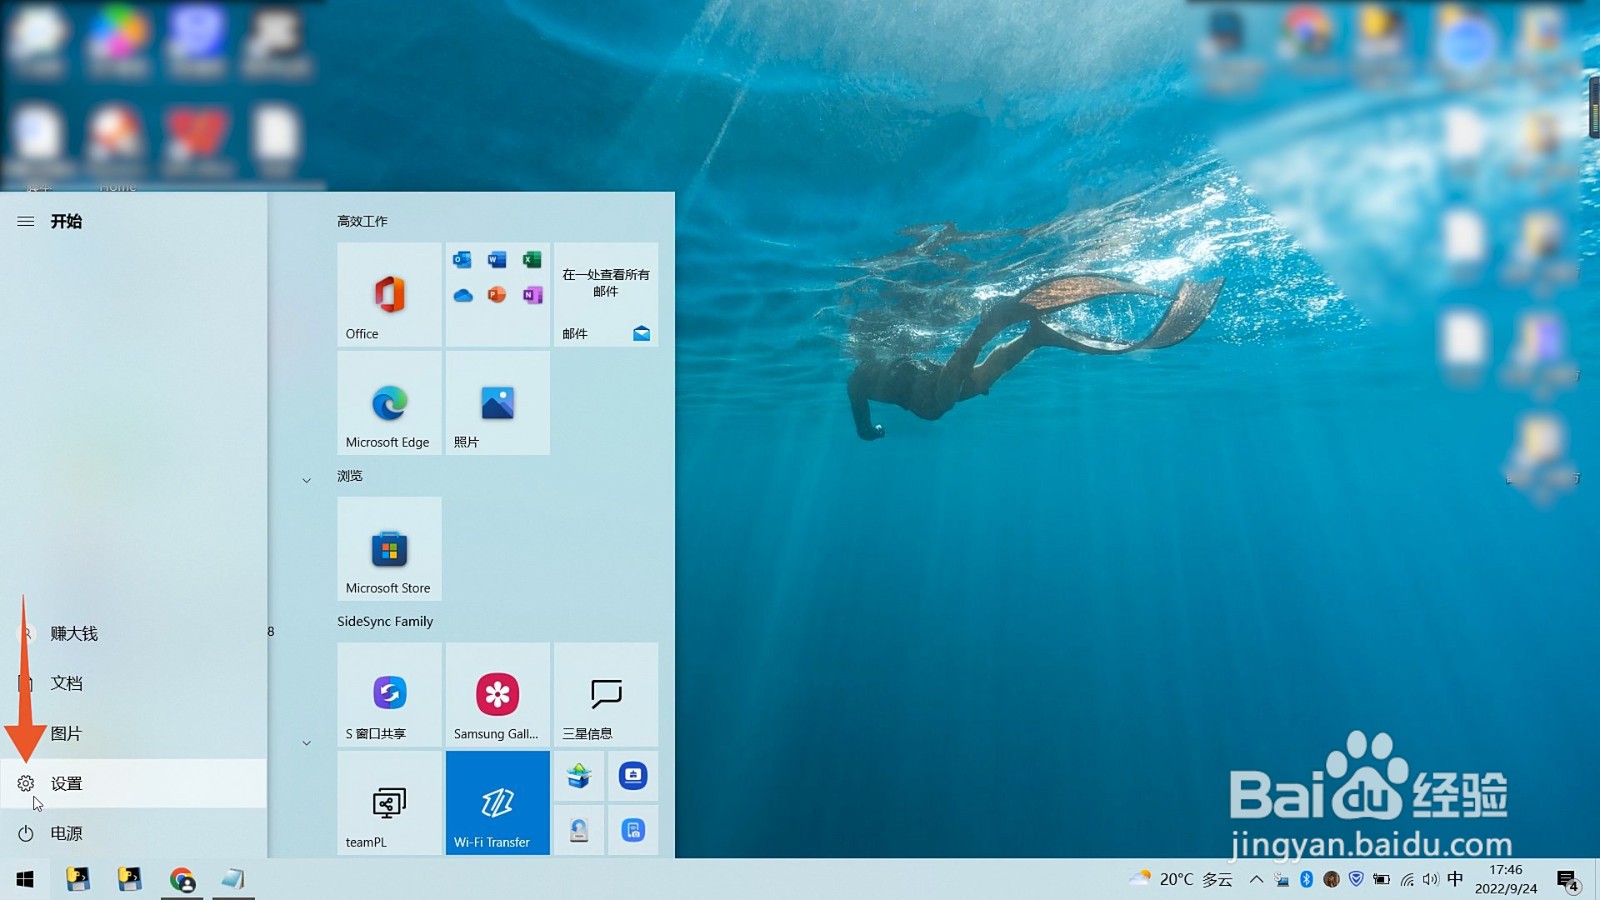Open the 三星信息 messages tile
This screenshot has height=900, width=1600.
(605, 695)
